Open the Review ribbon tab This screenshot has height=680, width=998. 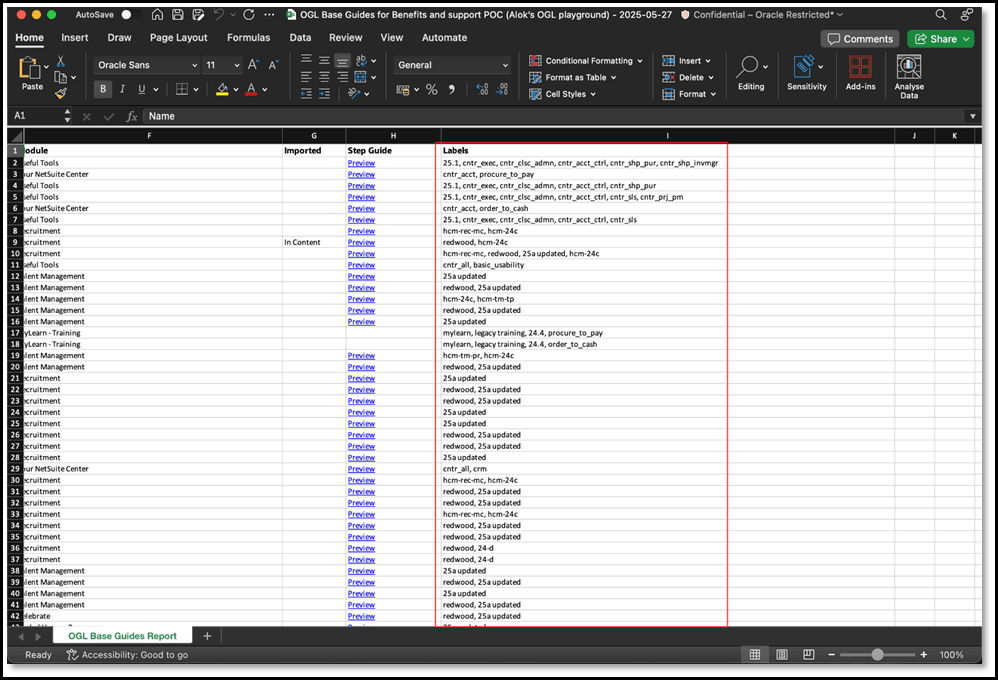point(345,37)
